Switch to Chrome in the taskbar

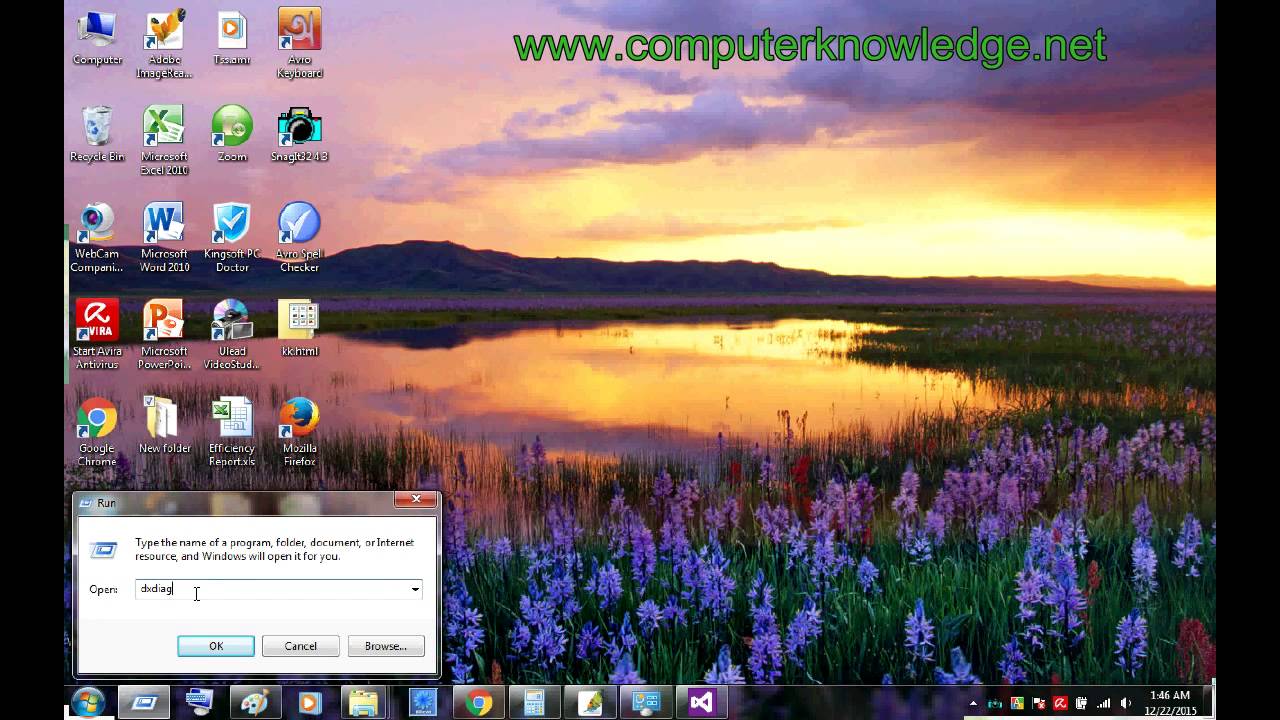pos(478,703)
